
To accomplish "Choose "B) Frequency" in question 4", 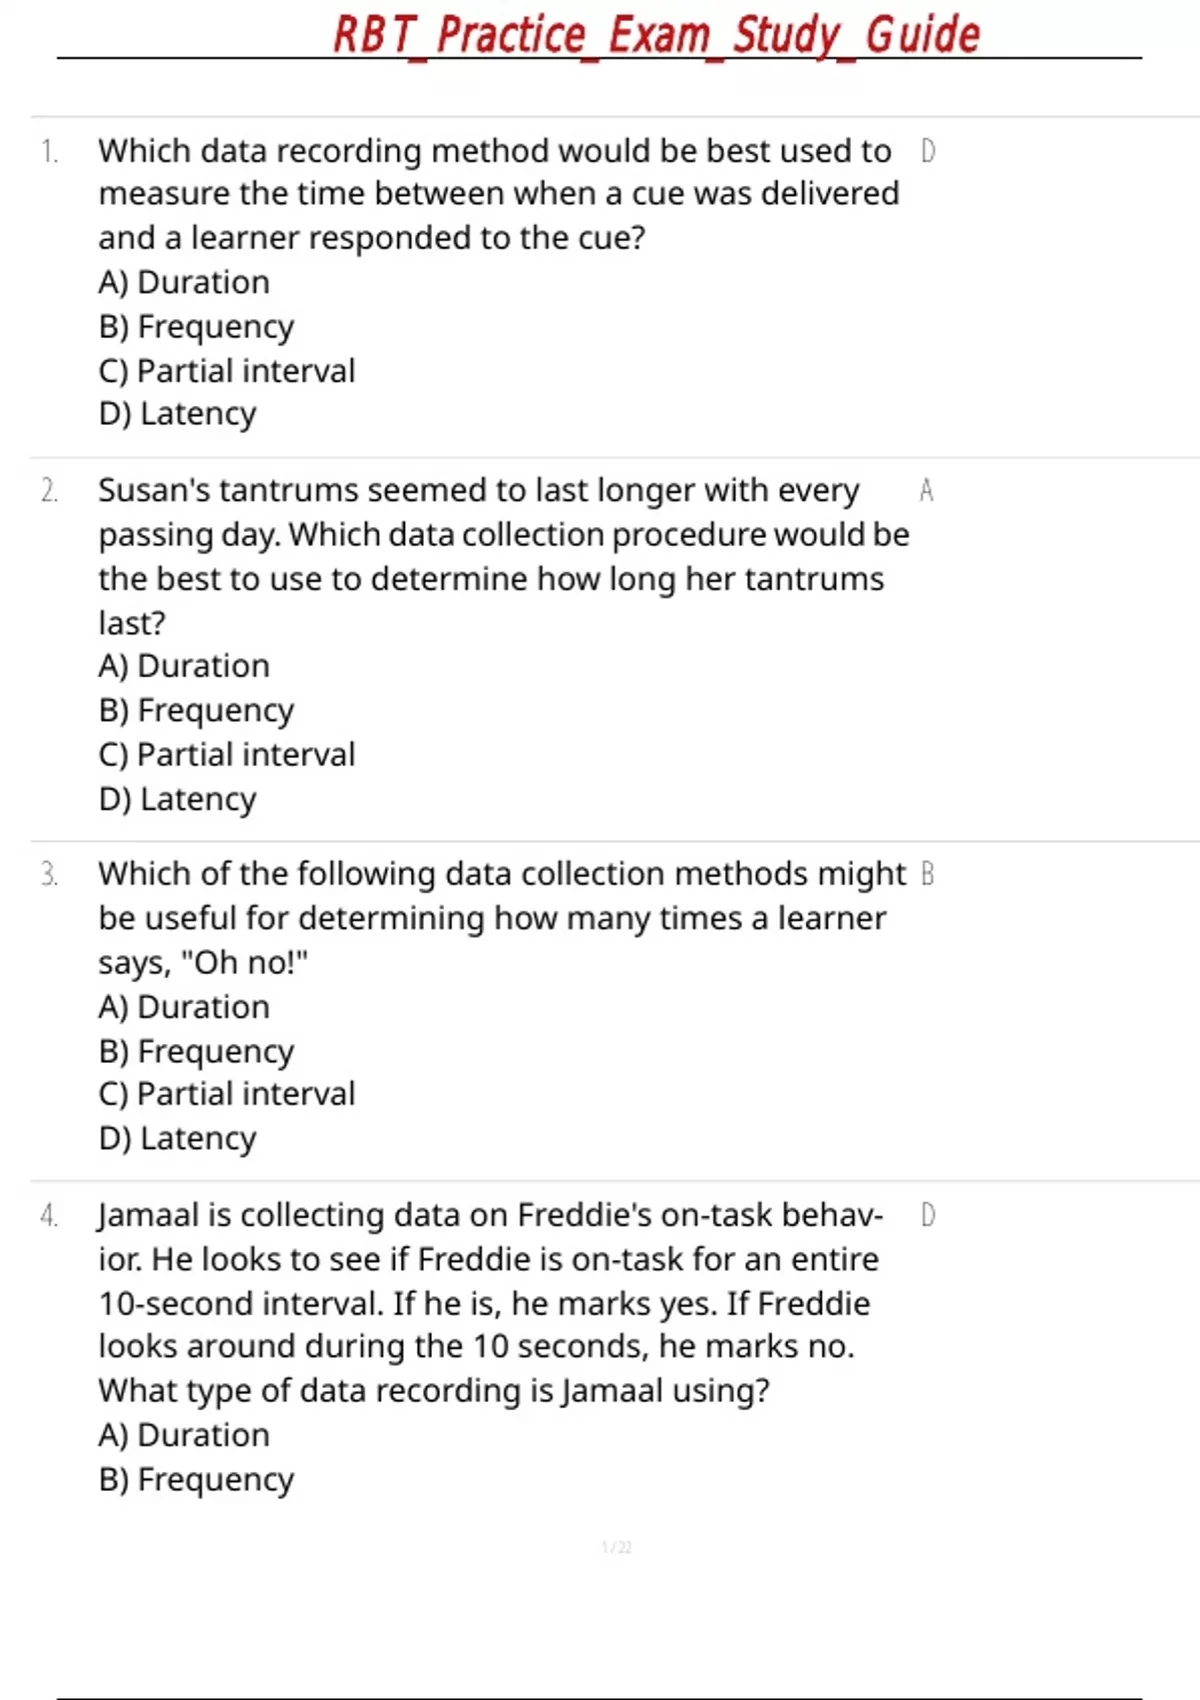I will pyautogui.click(x=197, y=1480).
